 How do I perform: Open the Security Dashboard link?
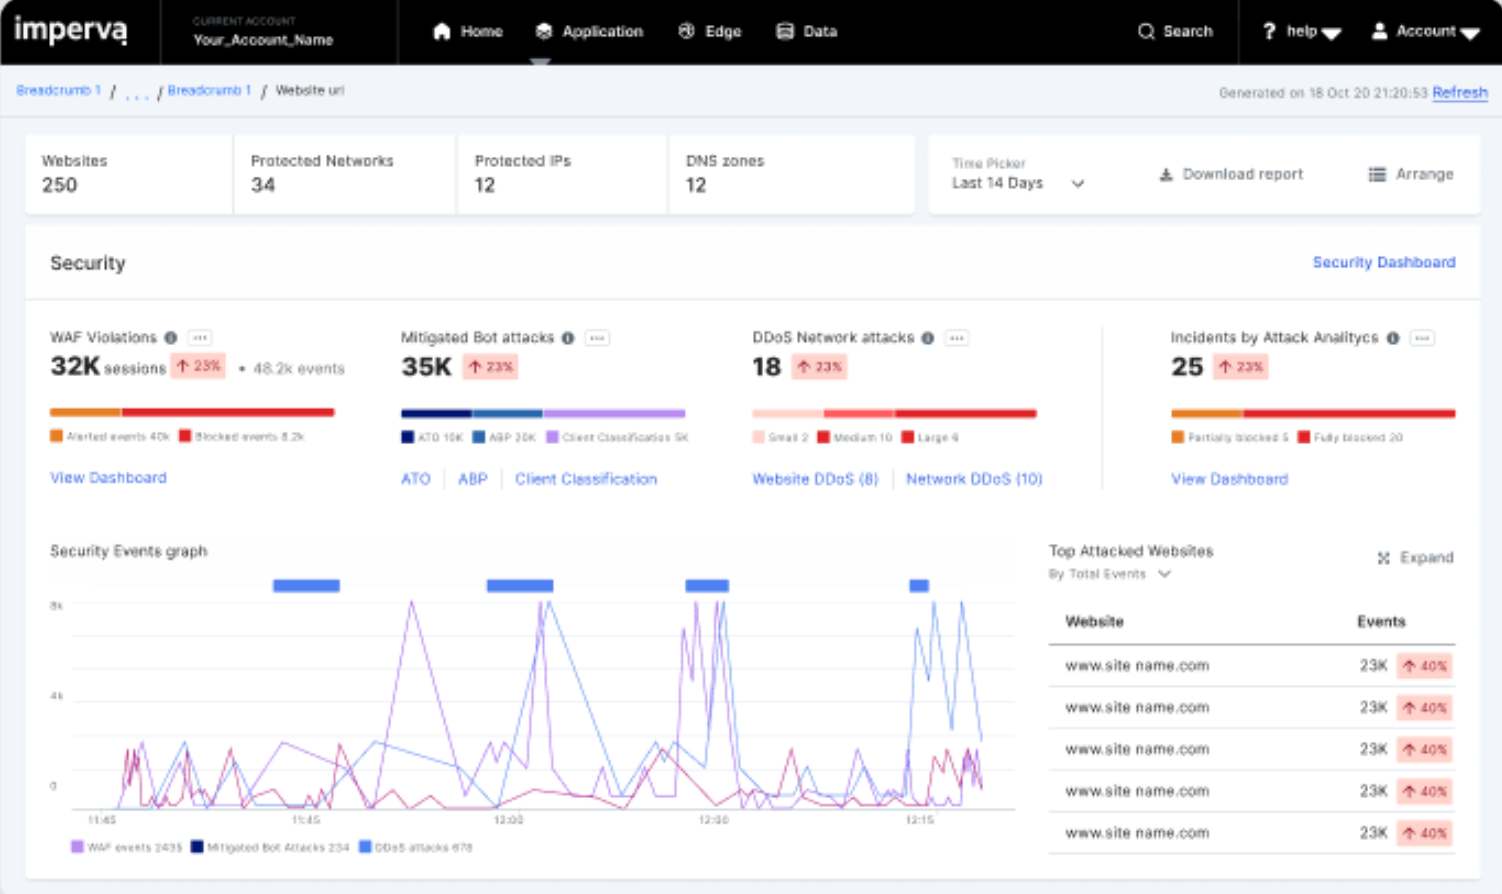[x=1384, y=262]
